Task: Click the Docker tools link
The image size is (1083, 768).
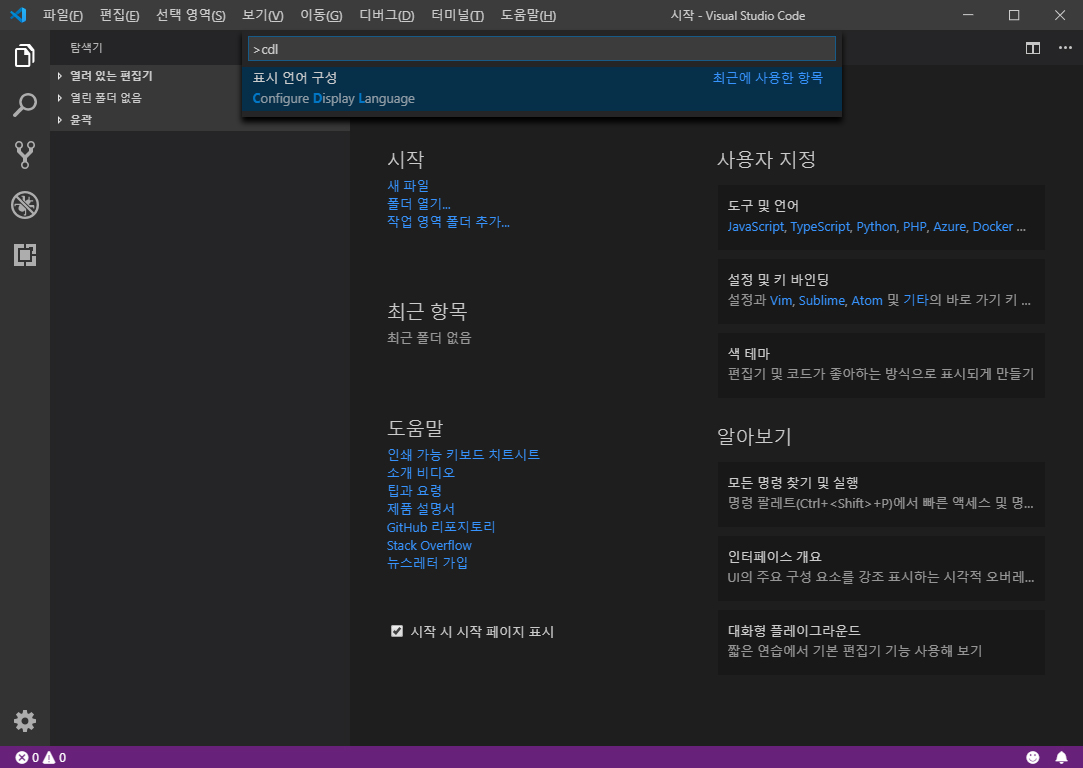Action: pyautogui.click(x=993, y=227)
